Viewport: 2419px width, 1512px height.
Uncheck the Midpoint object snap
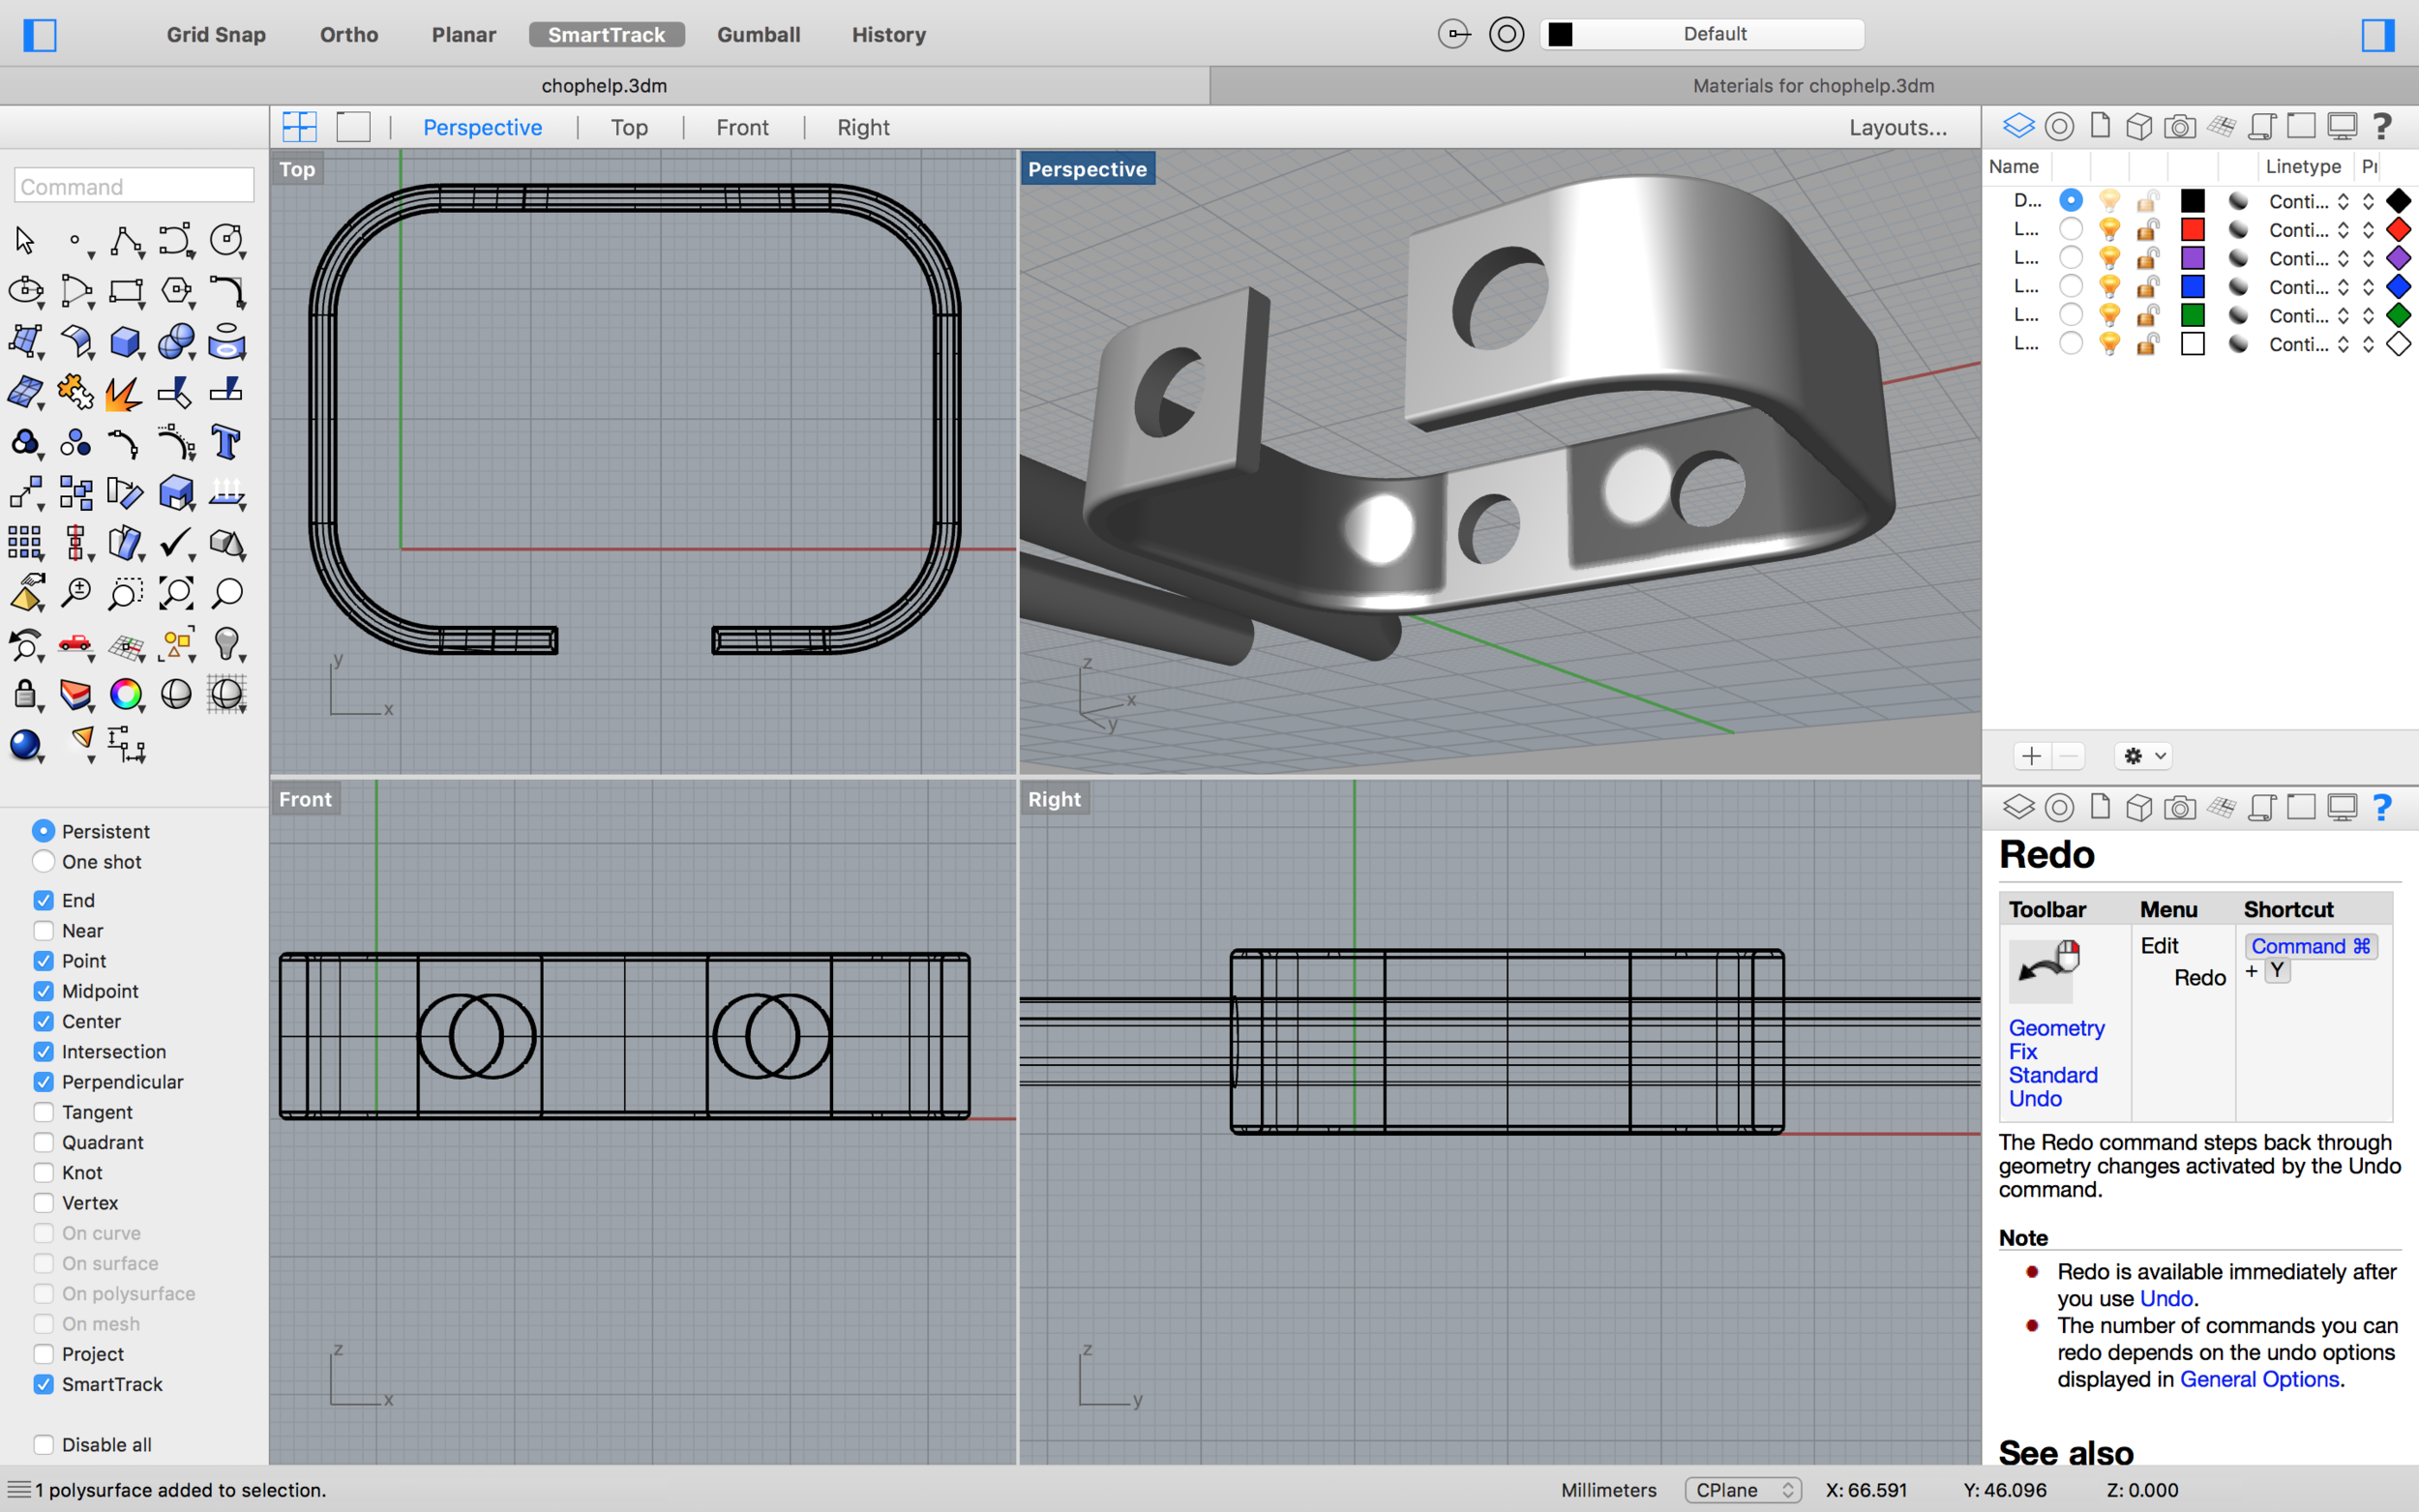[x=43, y=991]
